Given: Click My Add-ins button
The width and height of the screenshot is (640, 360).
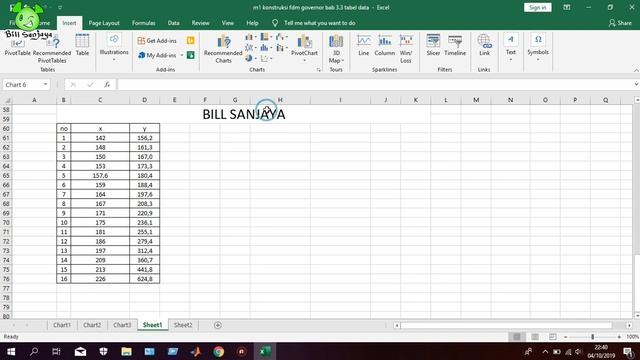Looking at the screenshot, I should pyautogui.click(x=158, y=55).
